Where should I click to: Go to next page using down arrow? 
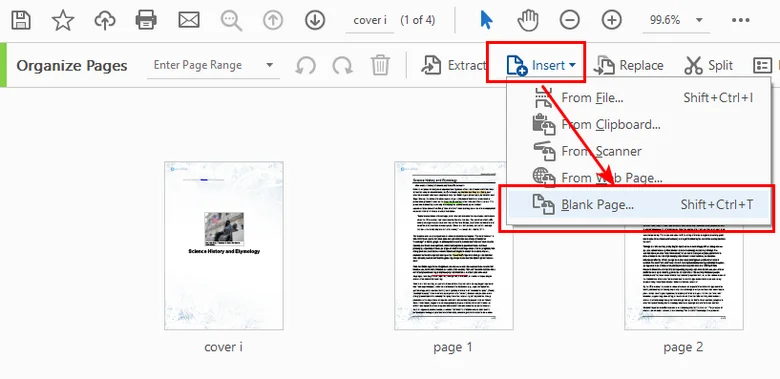[x=315, y=20]
